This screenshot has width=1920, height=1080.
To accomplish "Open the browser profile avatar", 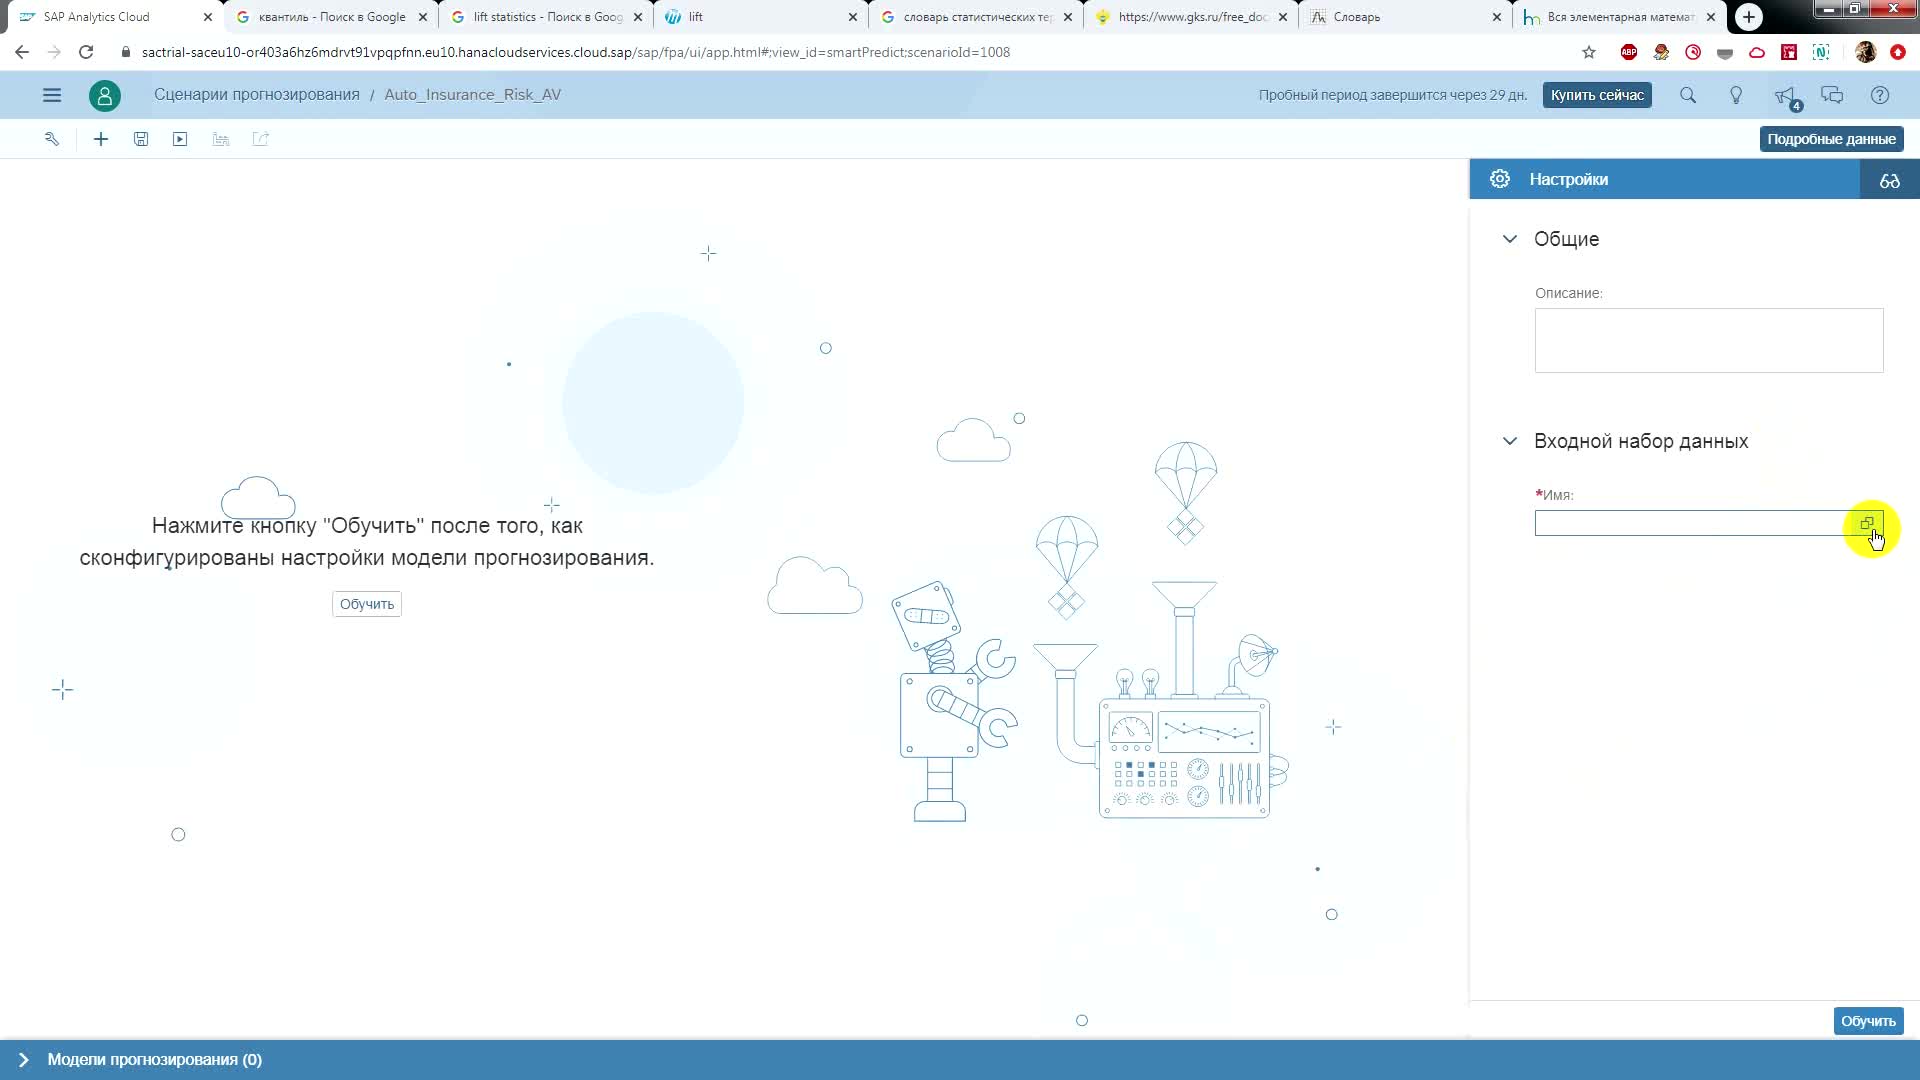I will [x=1865, y=52].
